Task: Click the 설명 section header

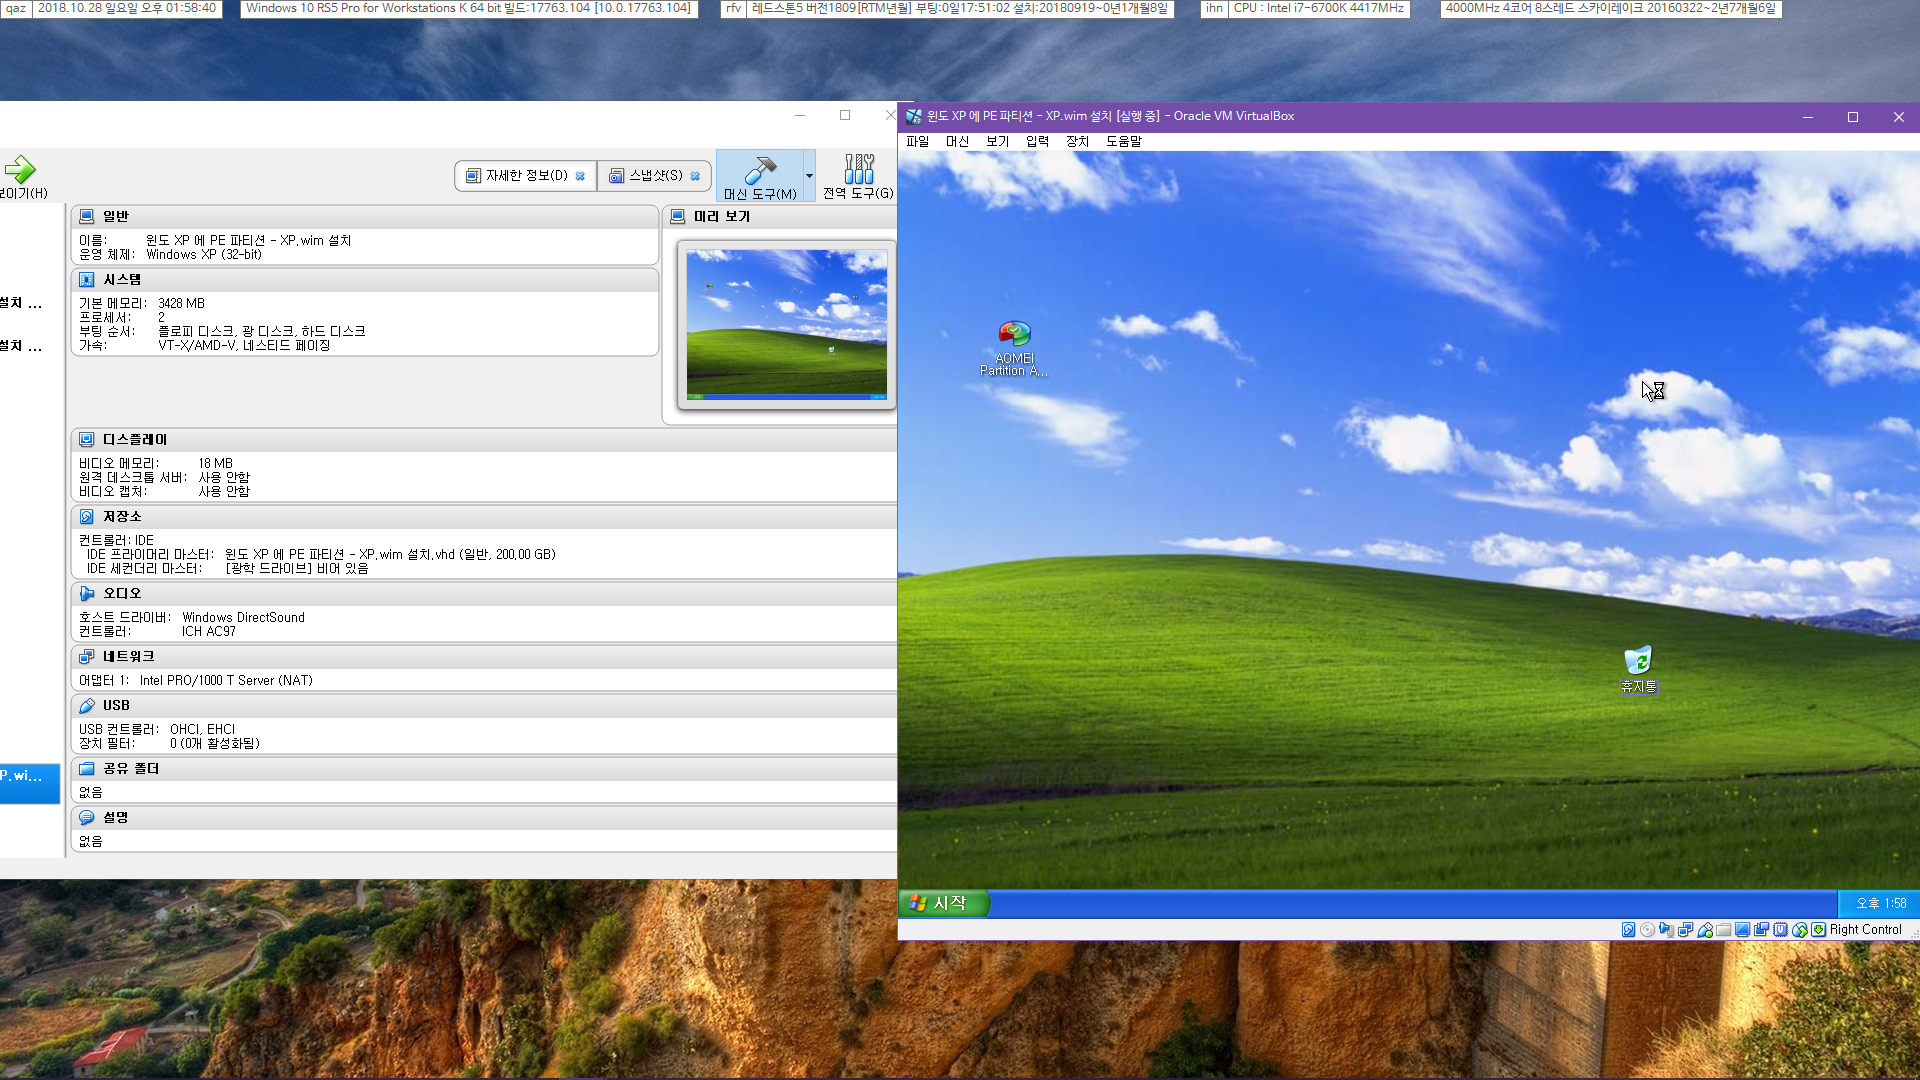Action: tap(484, 818)
